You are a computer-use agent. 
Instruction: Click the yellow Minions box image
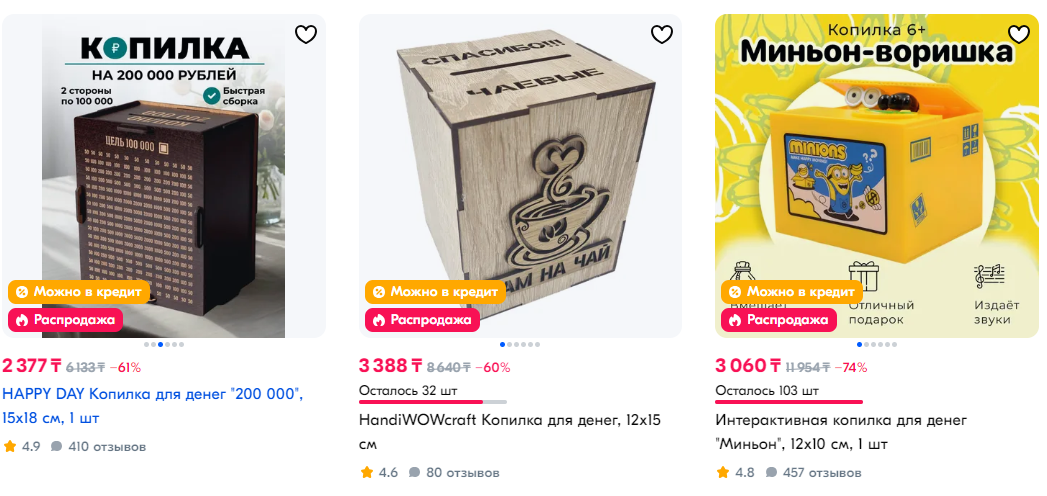877,176
